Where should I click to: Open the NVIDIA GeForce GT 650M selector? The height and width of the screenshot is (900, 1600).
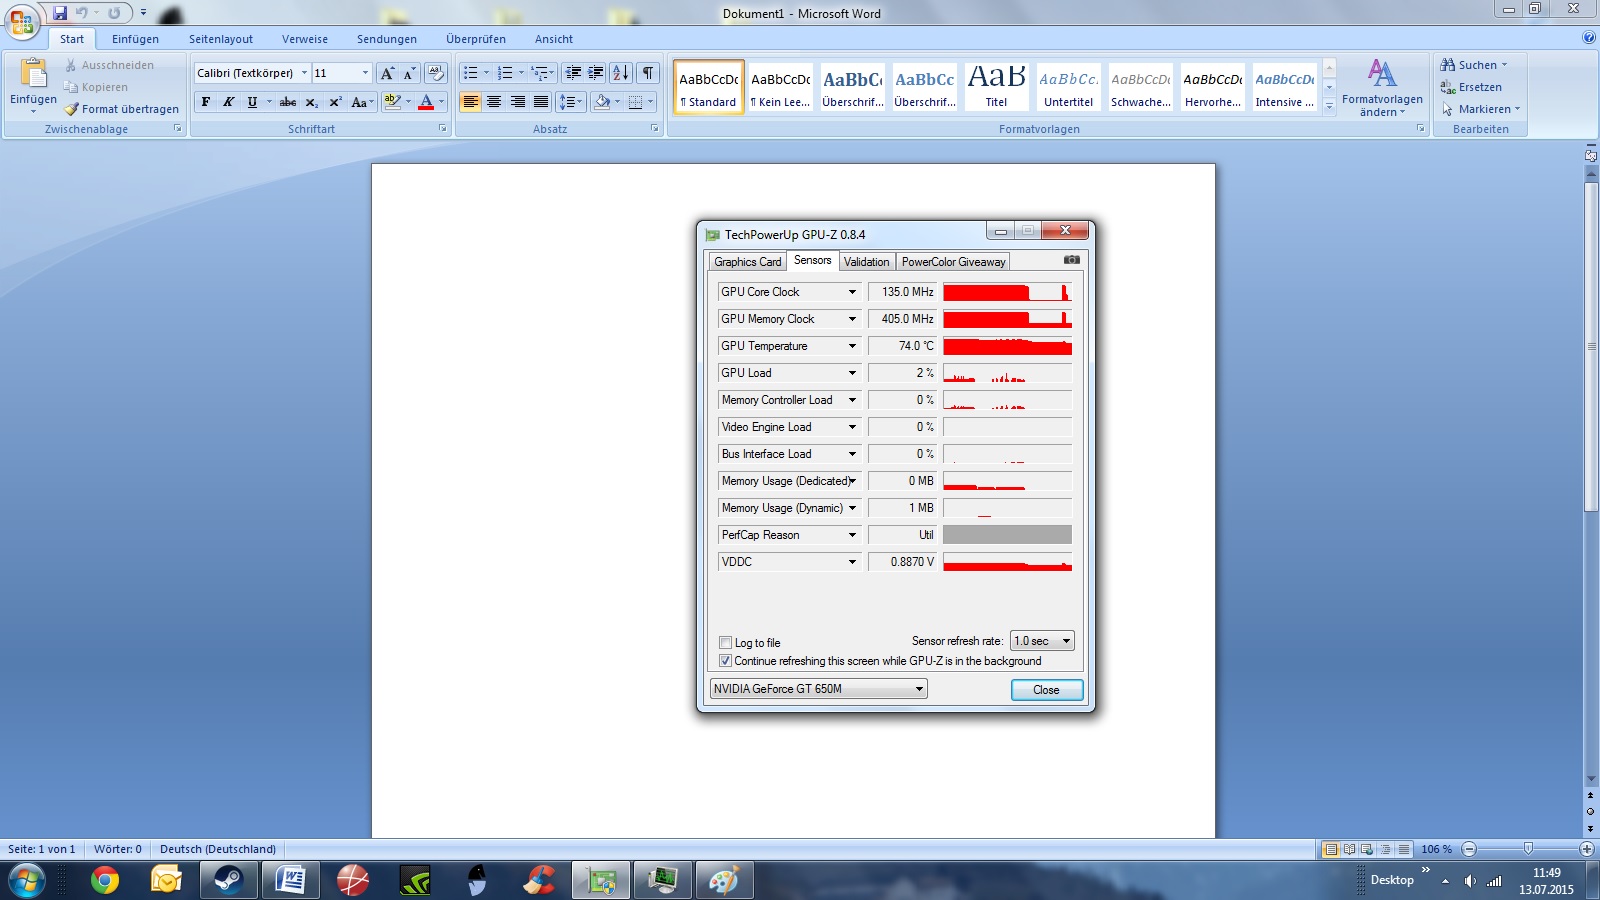tap(818, 689)
